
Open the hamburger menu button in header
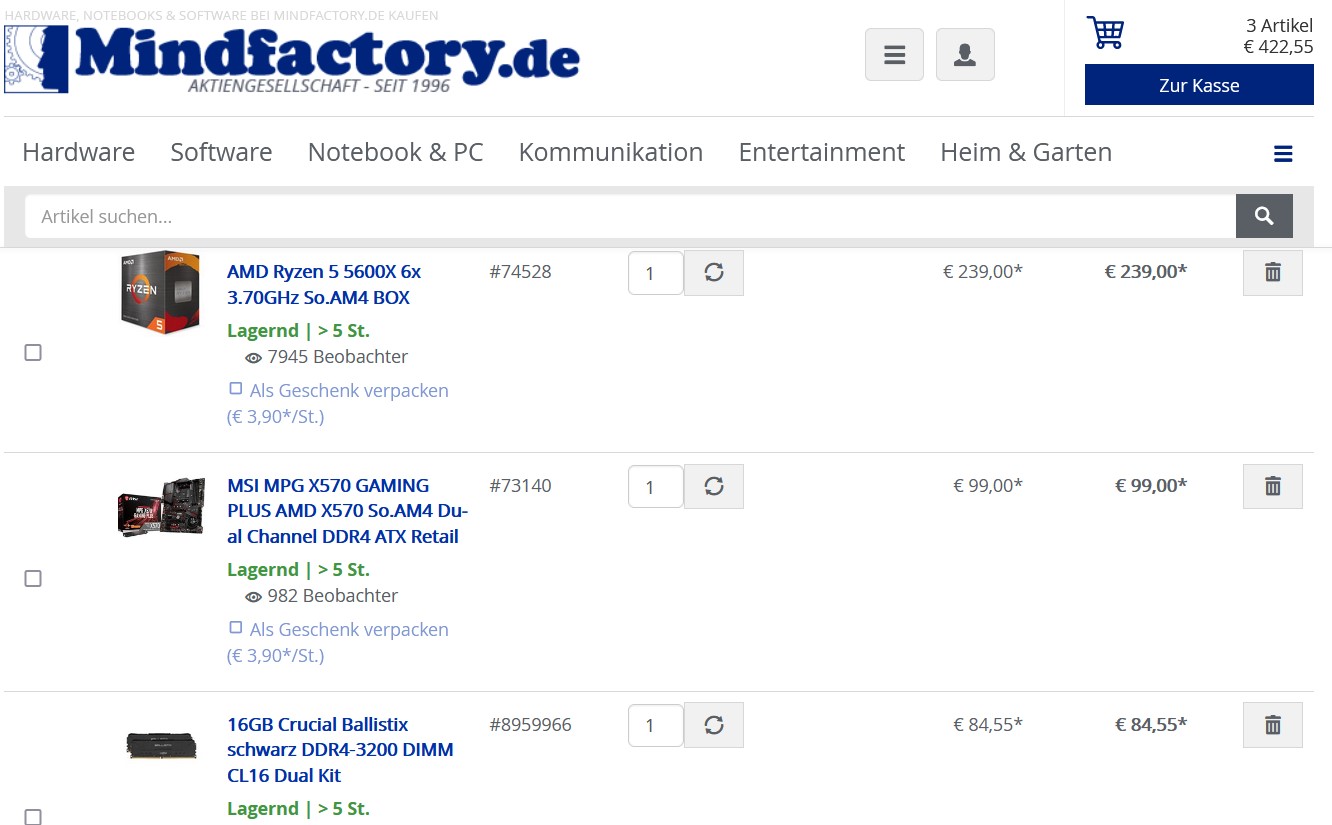point(894,55)
